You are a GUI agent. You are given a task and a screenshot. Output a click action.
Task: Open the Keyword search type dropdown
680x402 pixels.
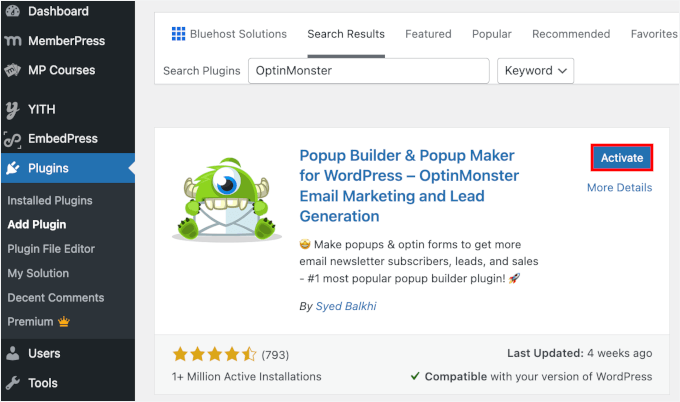click(537, 71)
